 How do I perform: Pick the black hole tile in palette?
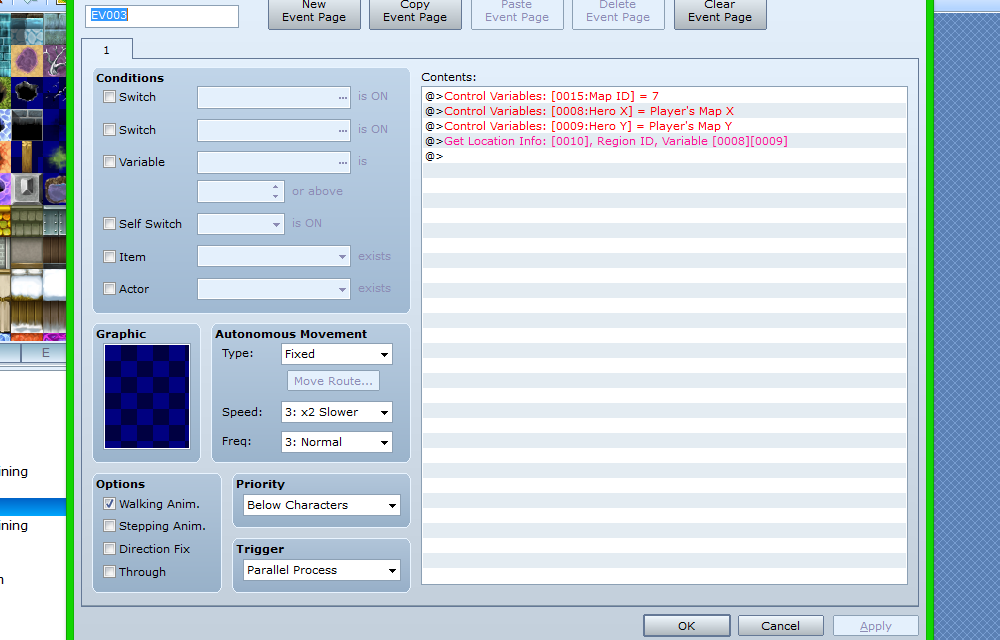click(26, 91)
